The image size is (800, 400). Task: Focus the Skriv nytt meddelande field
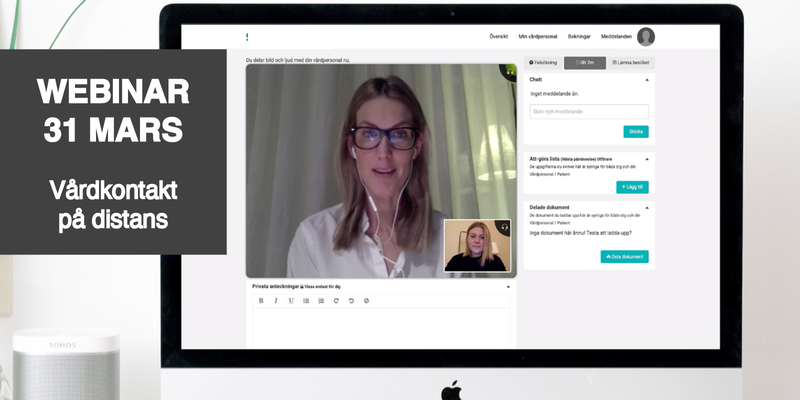click(589, 112)
